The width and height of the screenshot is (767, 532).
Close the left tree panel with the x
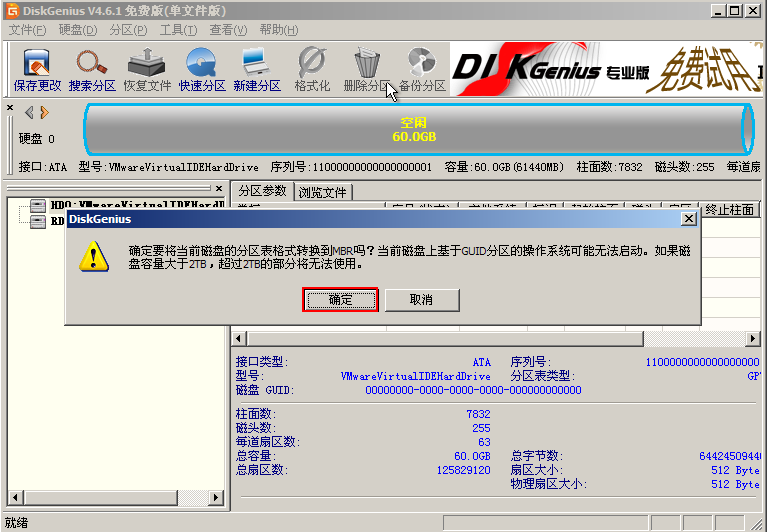click(x=219, y=188)
